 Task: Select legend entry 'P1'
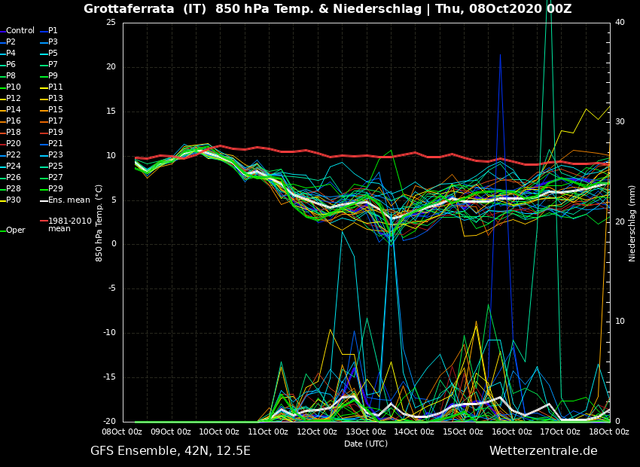49,31
